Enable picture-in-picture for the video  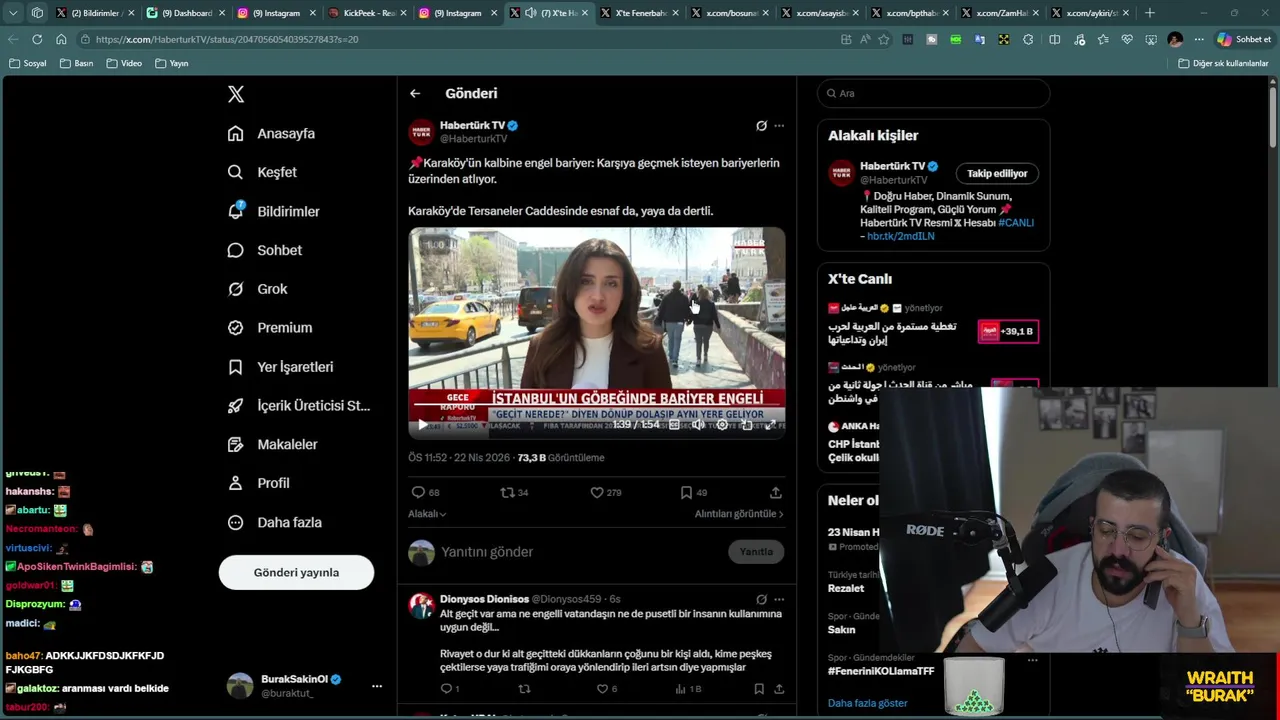pos(747,425)
